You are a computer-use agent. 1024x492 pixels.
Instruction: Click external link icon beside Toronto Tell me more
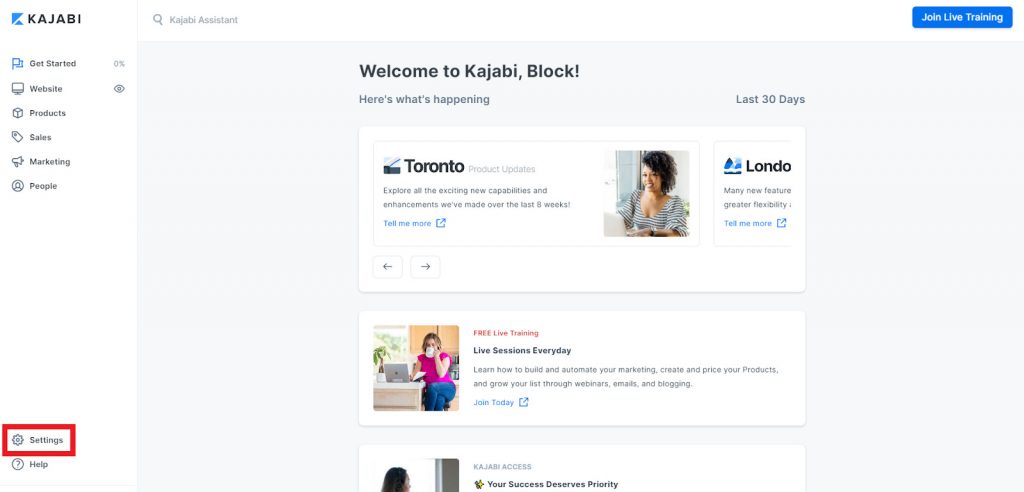(441, 223)
